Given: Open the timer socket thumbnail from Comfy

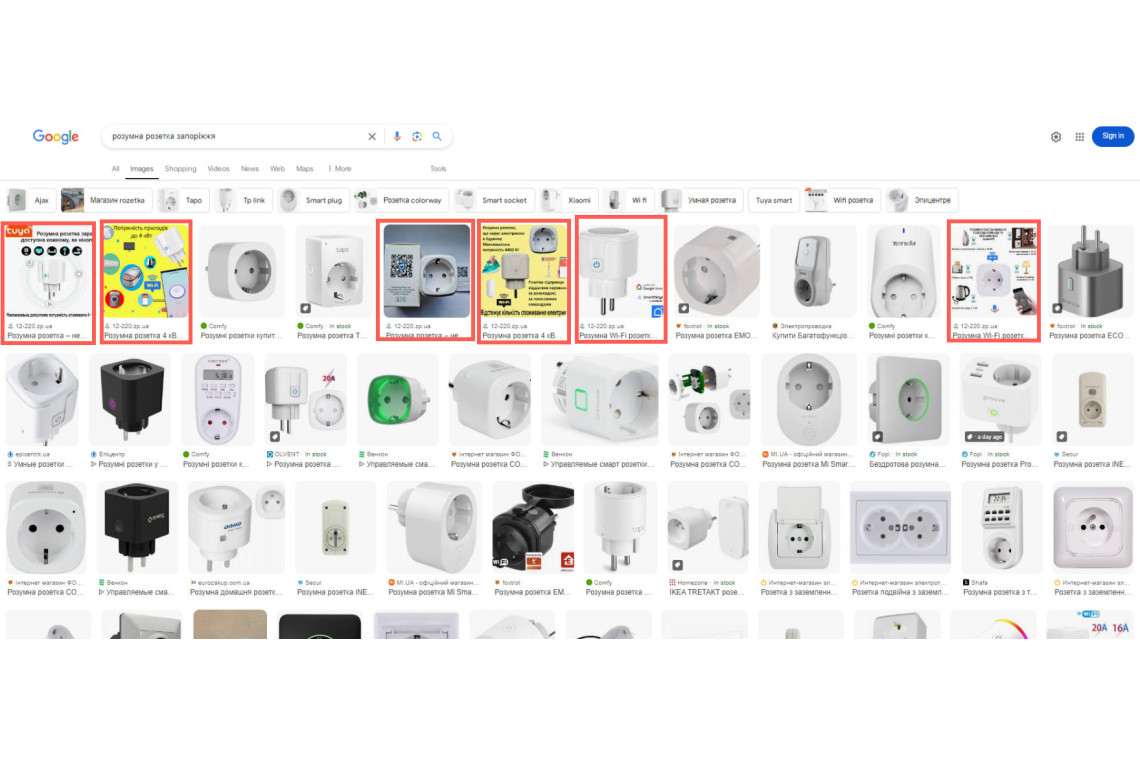Looking at the screenshot, I should point(218,400).
